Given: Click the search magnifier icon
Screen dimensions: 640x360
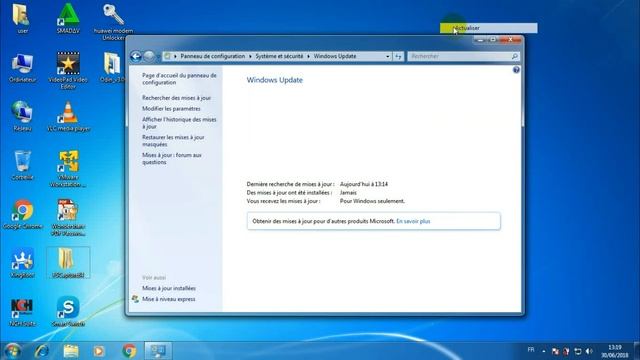Looking at the screenshot, I should pos(515,56).
